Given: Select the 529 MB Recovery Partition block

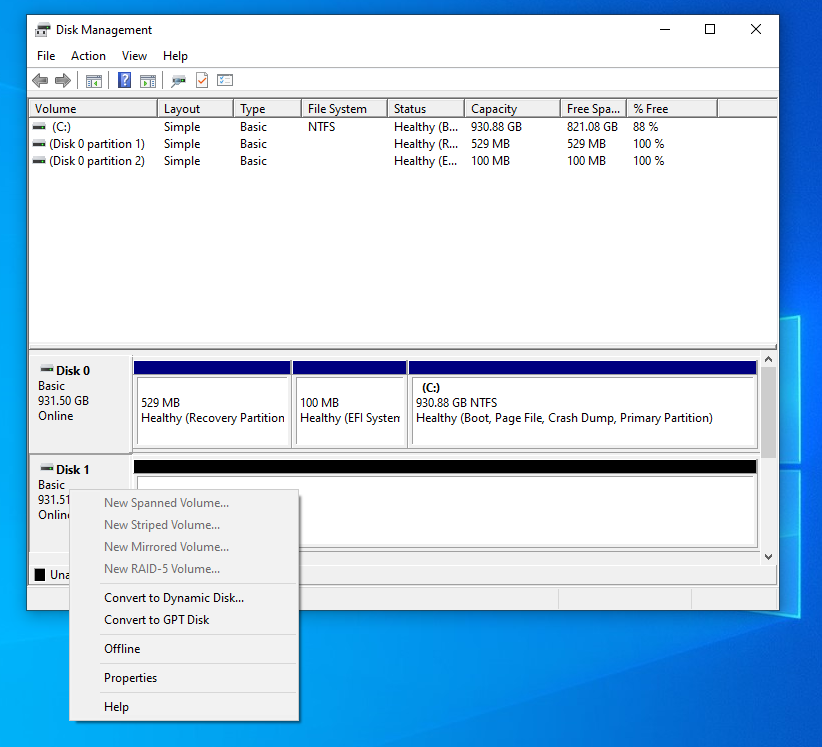Looking at the screenshot, I should [x=212, y=404].
